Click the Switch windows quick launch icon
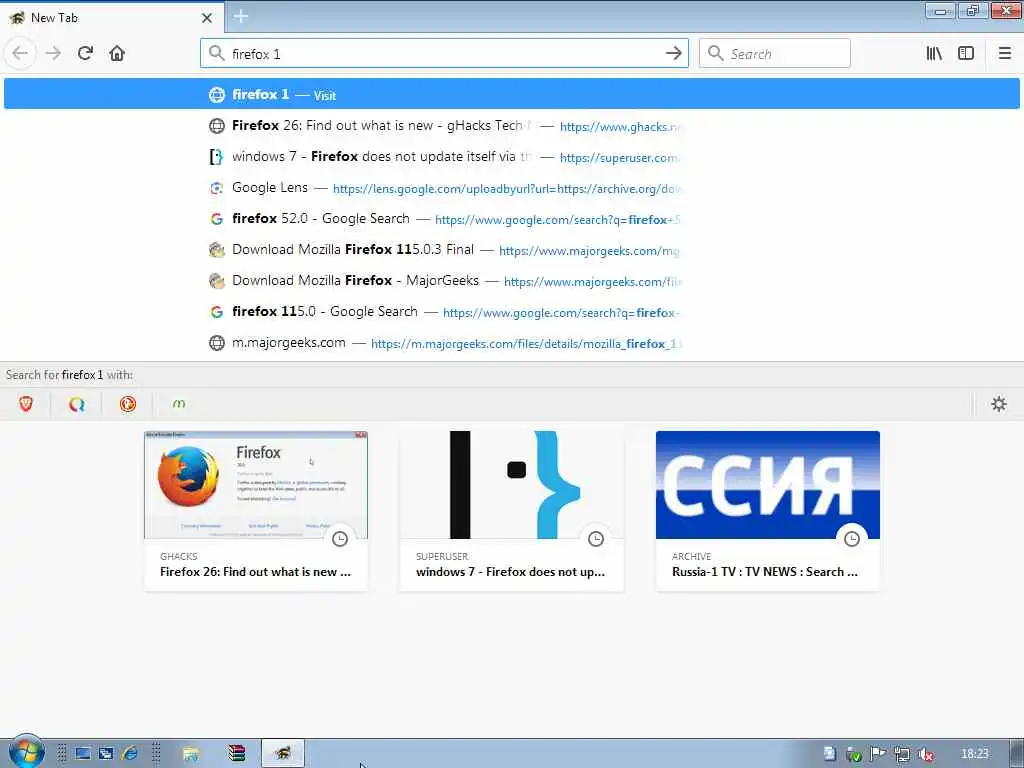Screen dimensions: 1024x768 coord(106,754)
